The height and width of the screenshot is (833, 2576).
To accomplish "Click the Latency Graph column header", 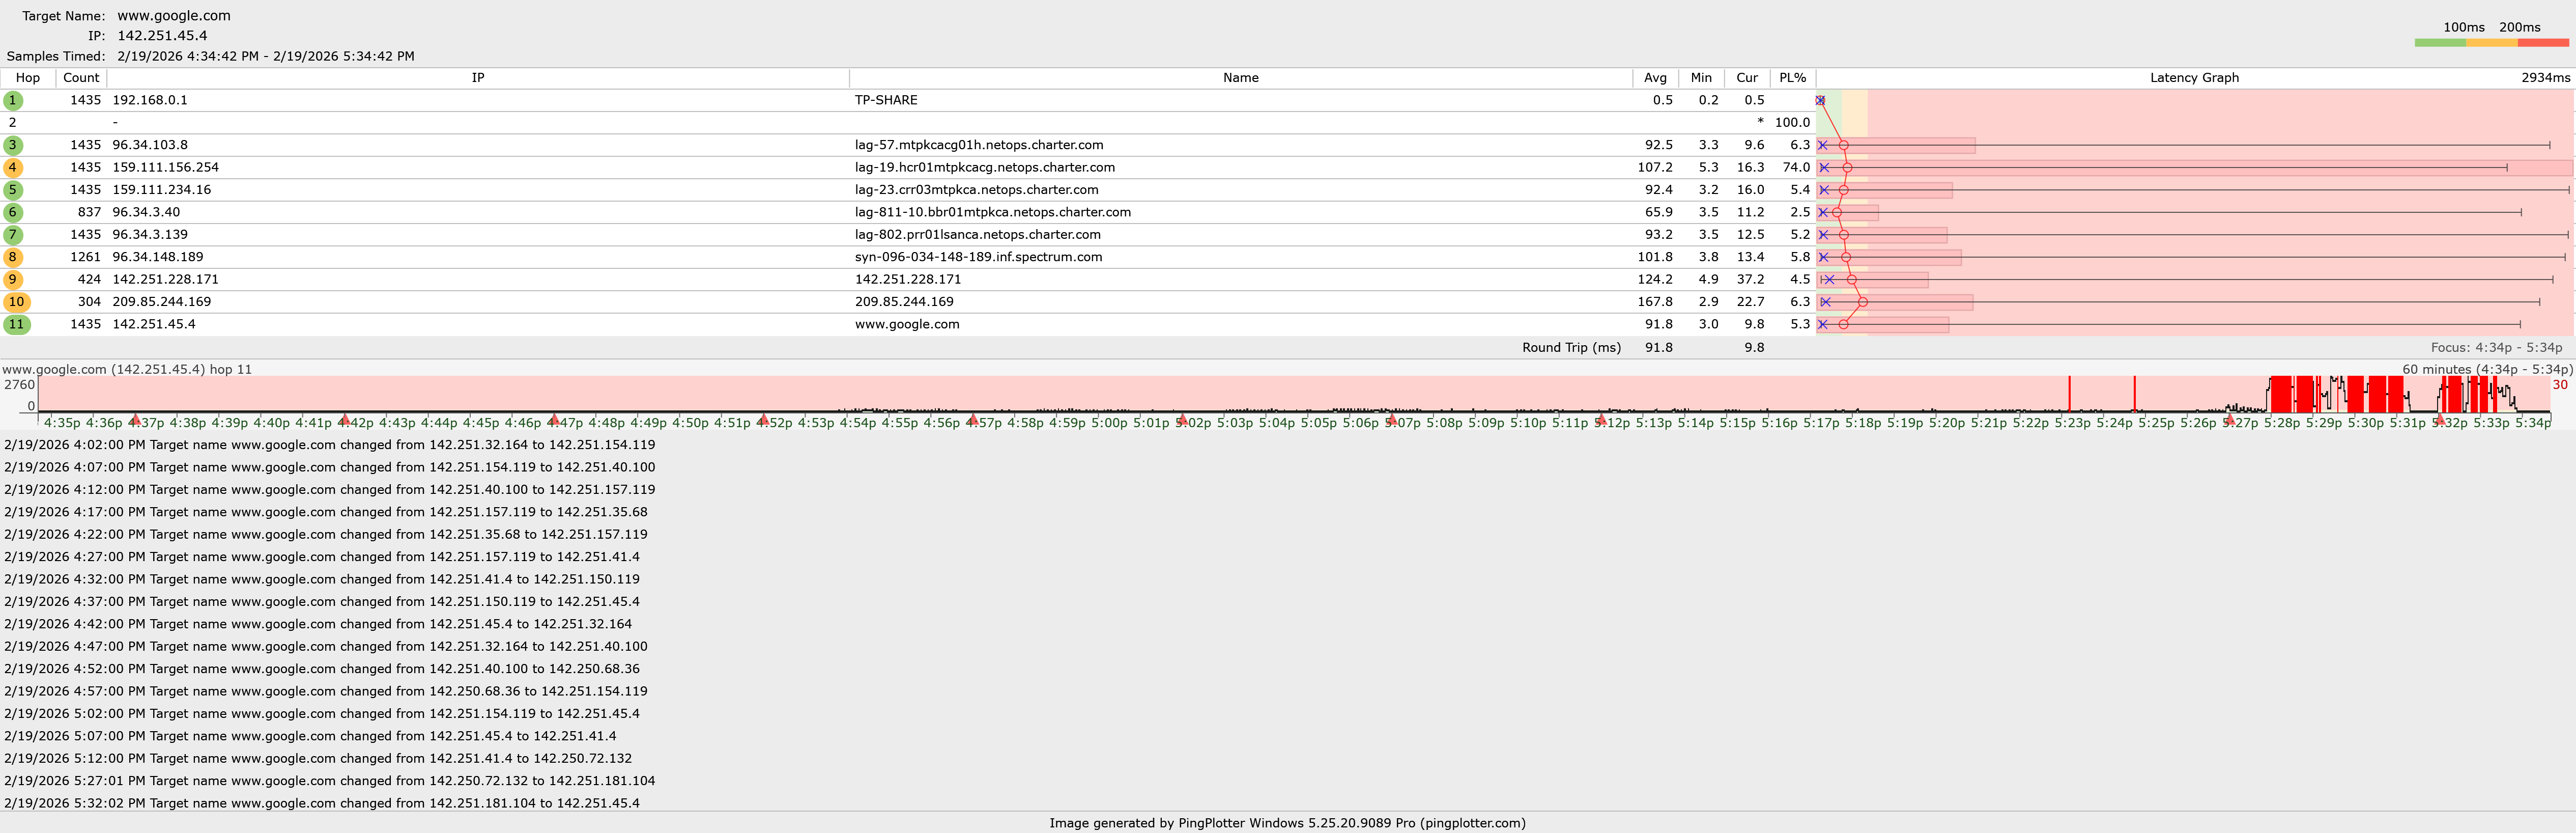I will coord(2194,78).
